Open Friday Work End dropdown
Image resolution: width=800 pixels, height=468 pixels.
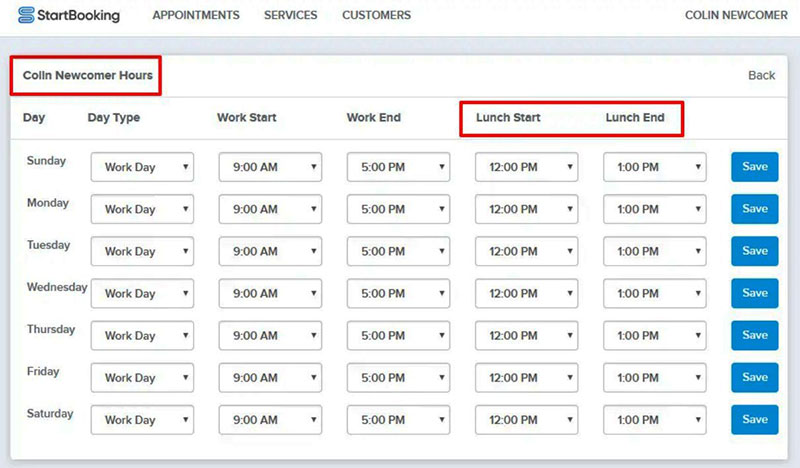pos(398,378)
